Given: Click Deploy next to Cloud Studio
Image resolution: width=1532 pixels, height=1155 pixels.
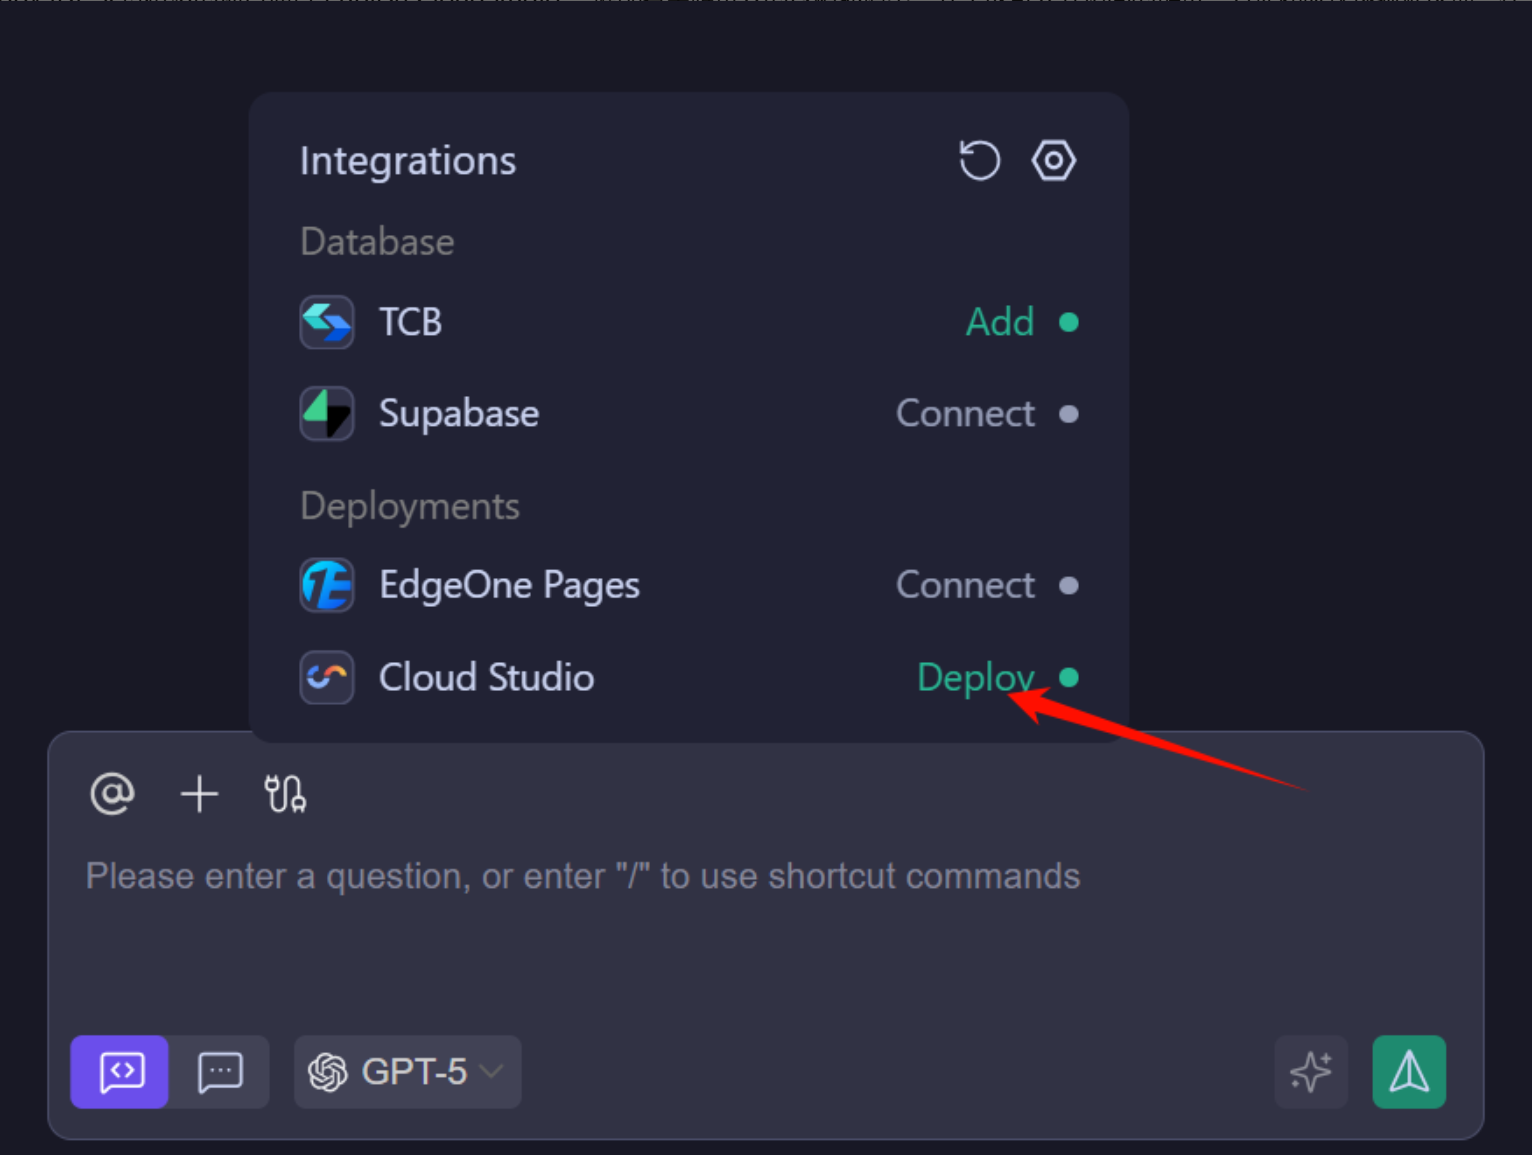Looking at the screenshot, I should (975, 677).
